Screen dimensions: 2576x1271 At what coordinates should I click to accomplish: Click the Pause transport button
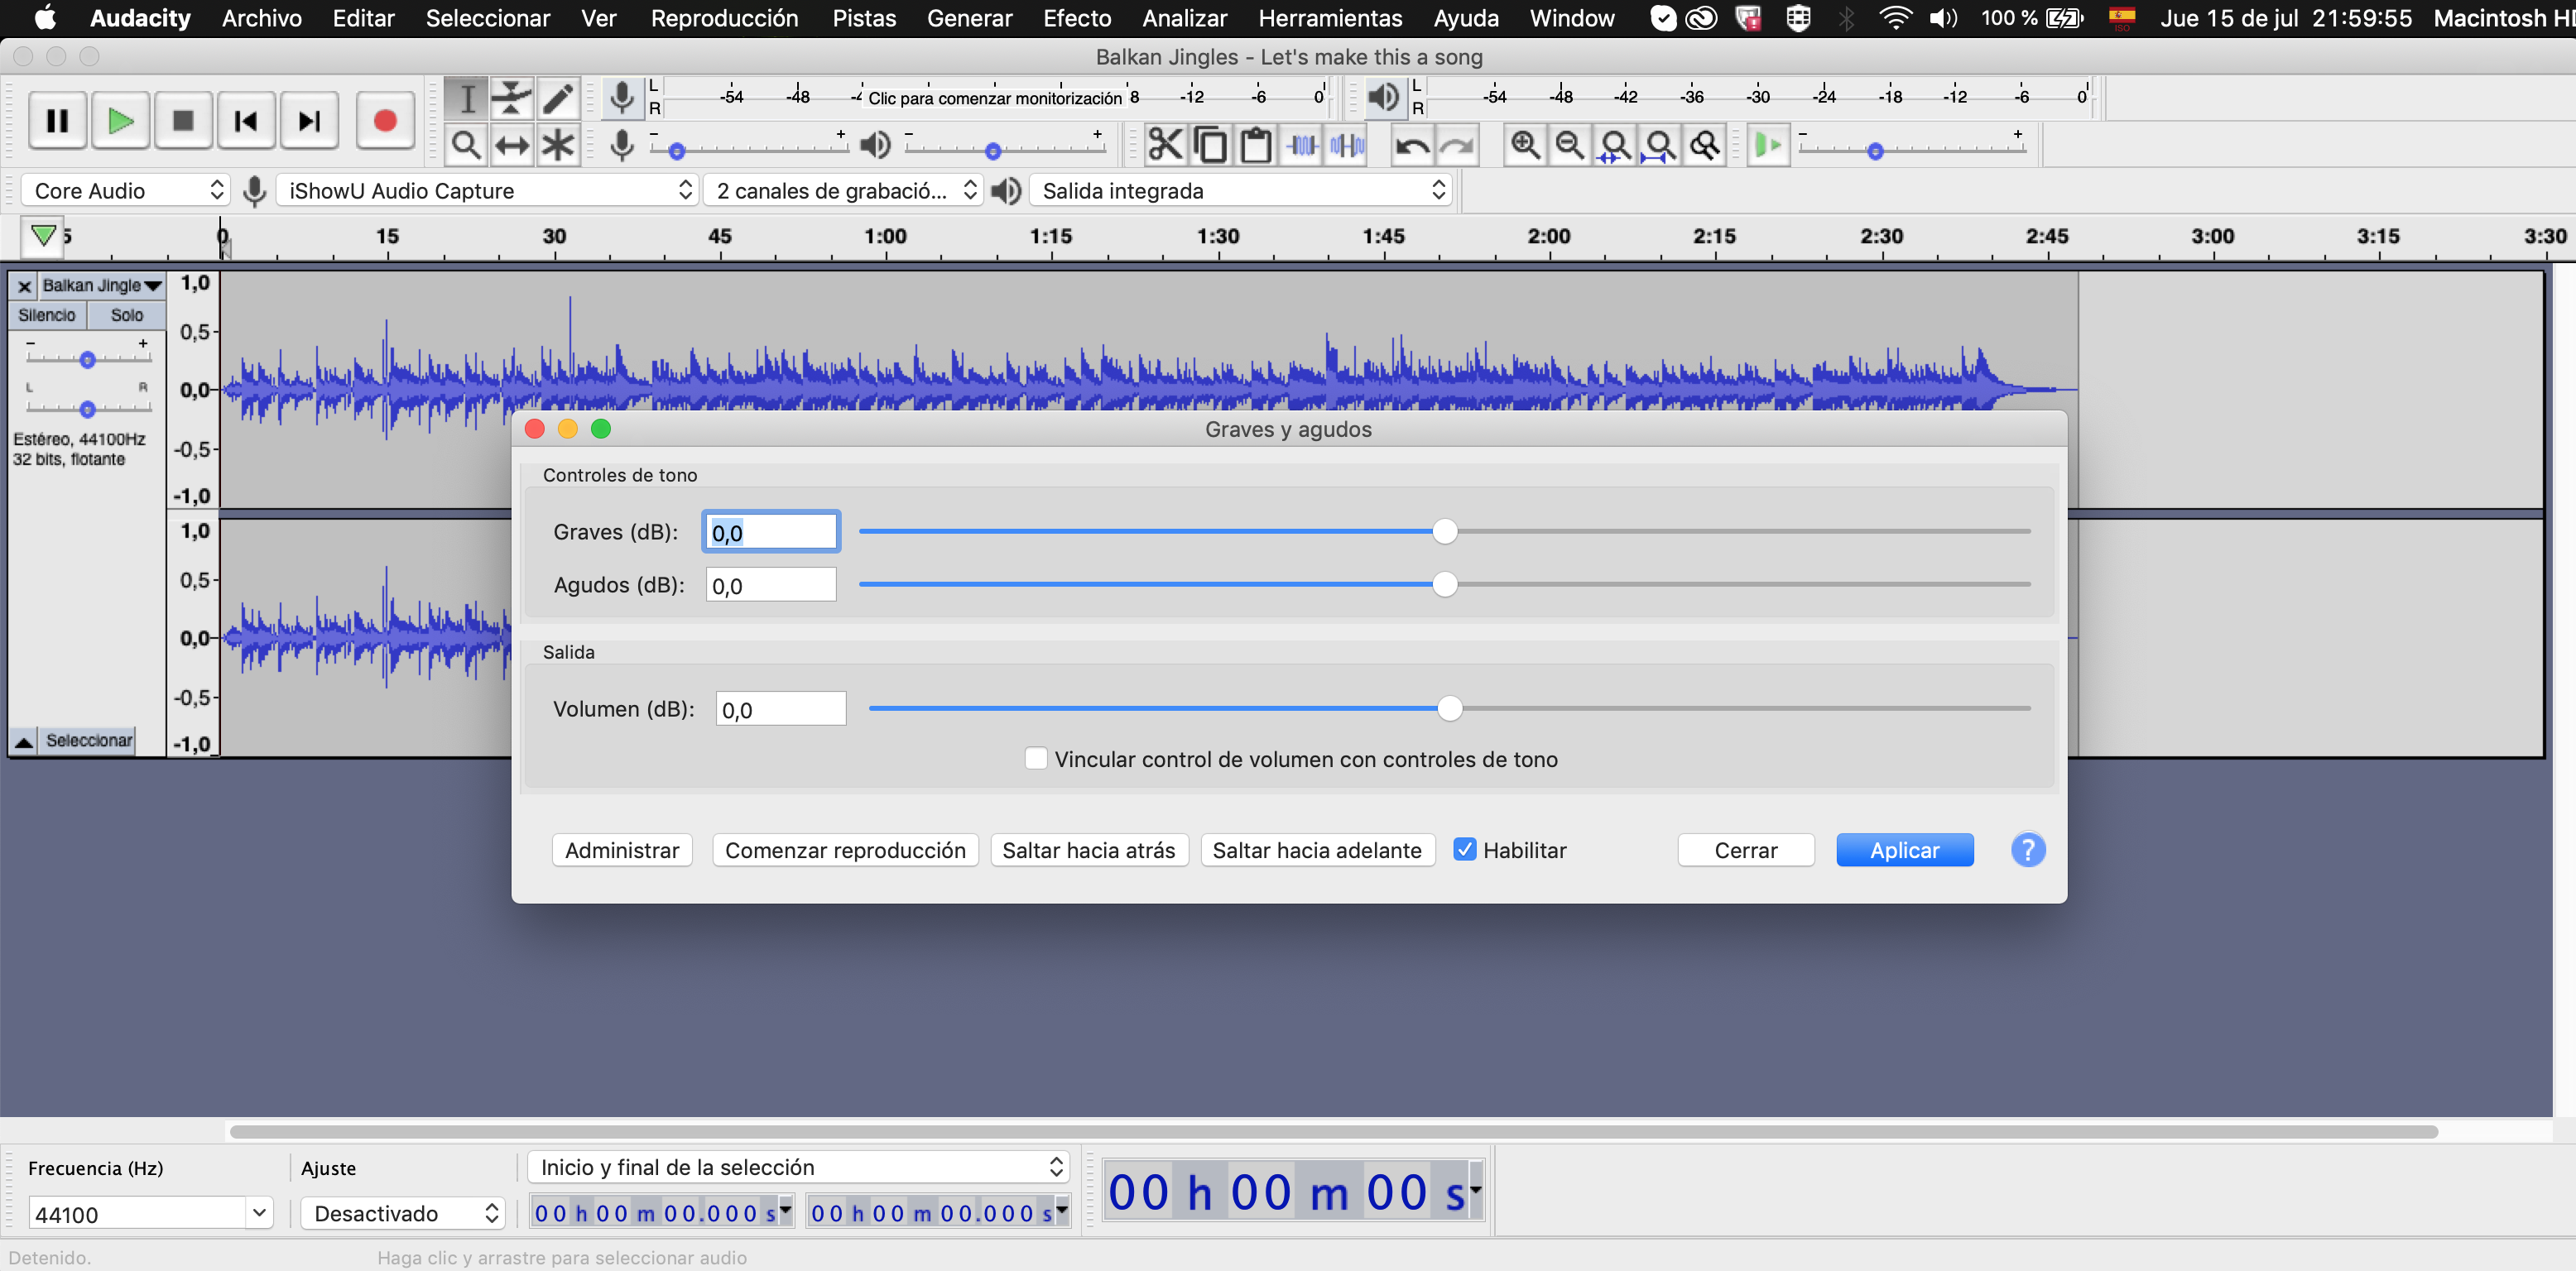[x=57, y=121]
